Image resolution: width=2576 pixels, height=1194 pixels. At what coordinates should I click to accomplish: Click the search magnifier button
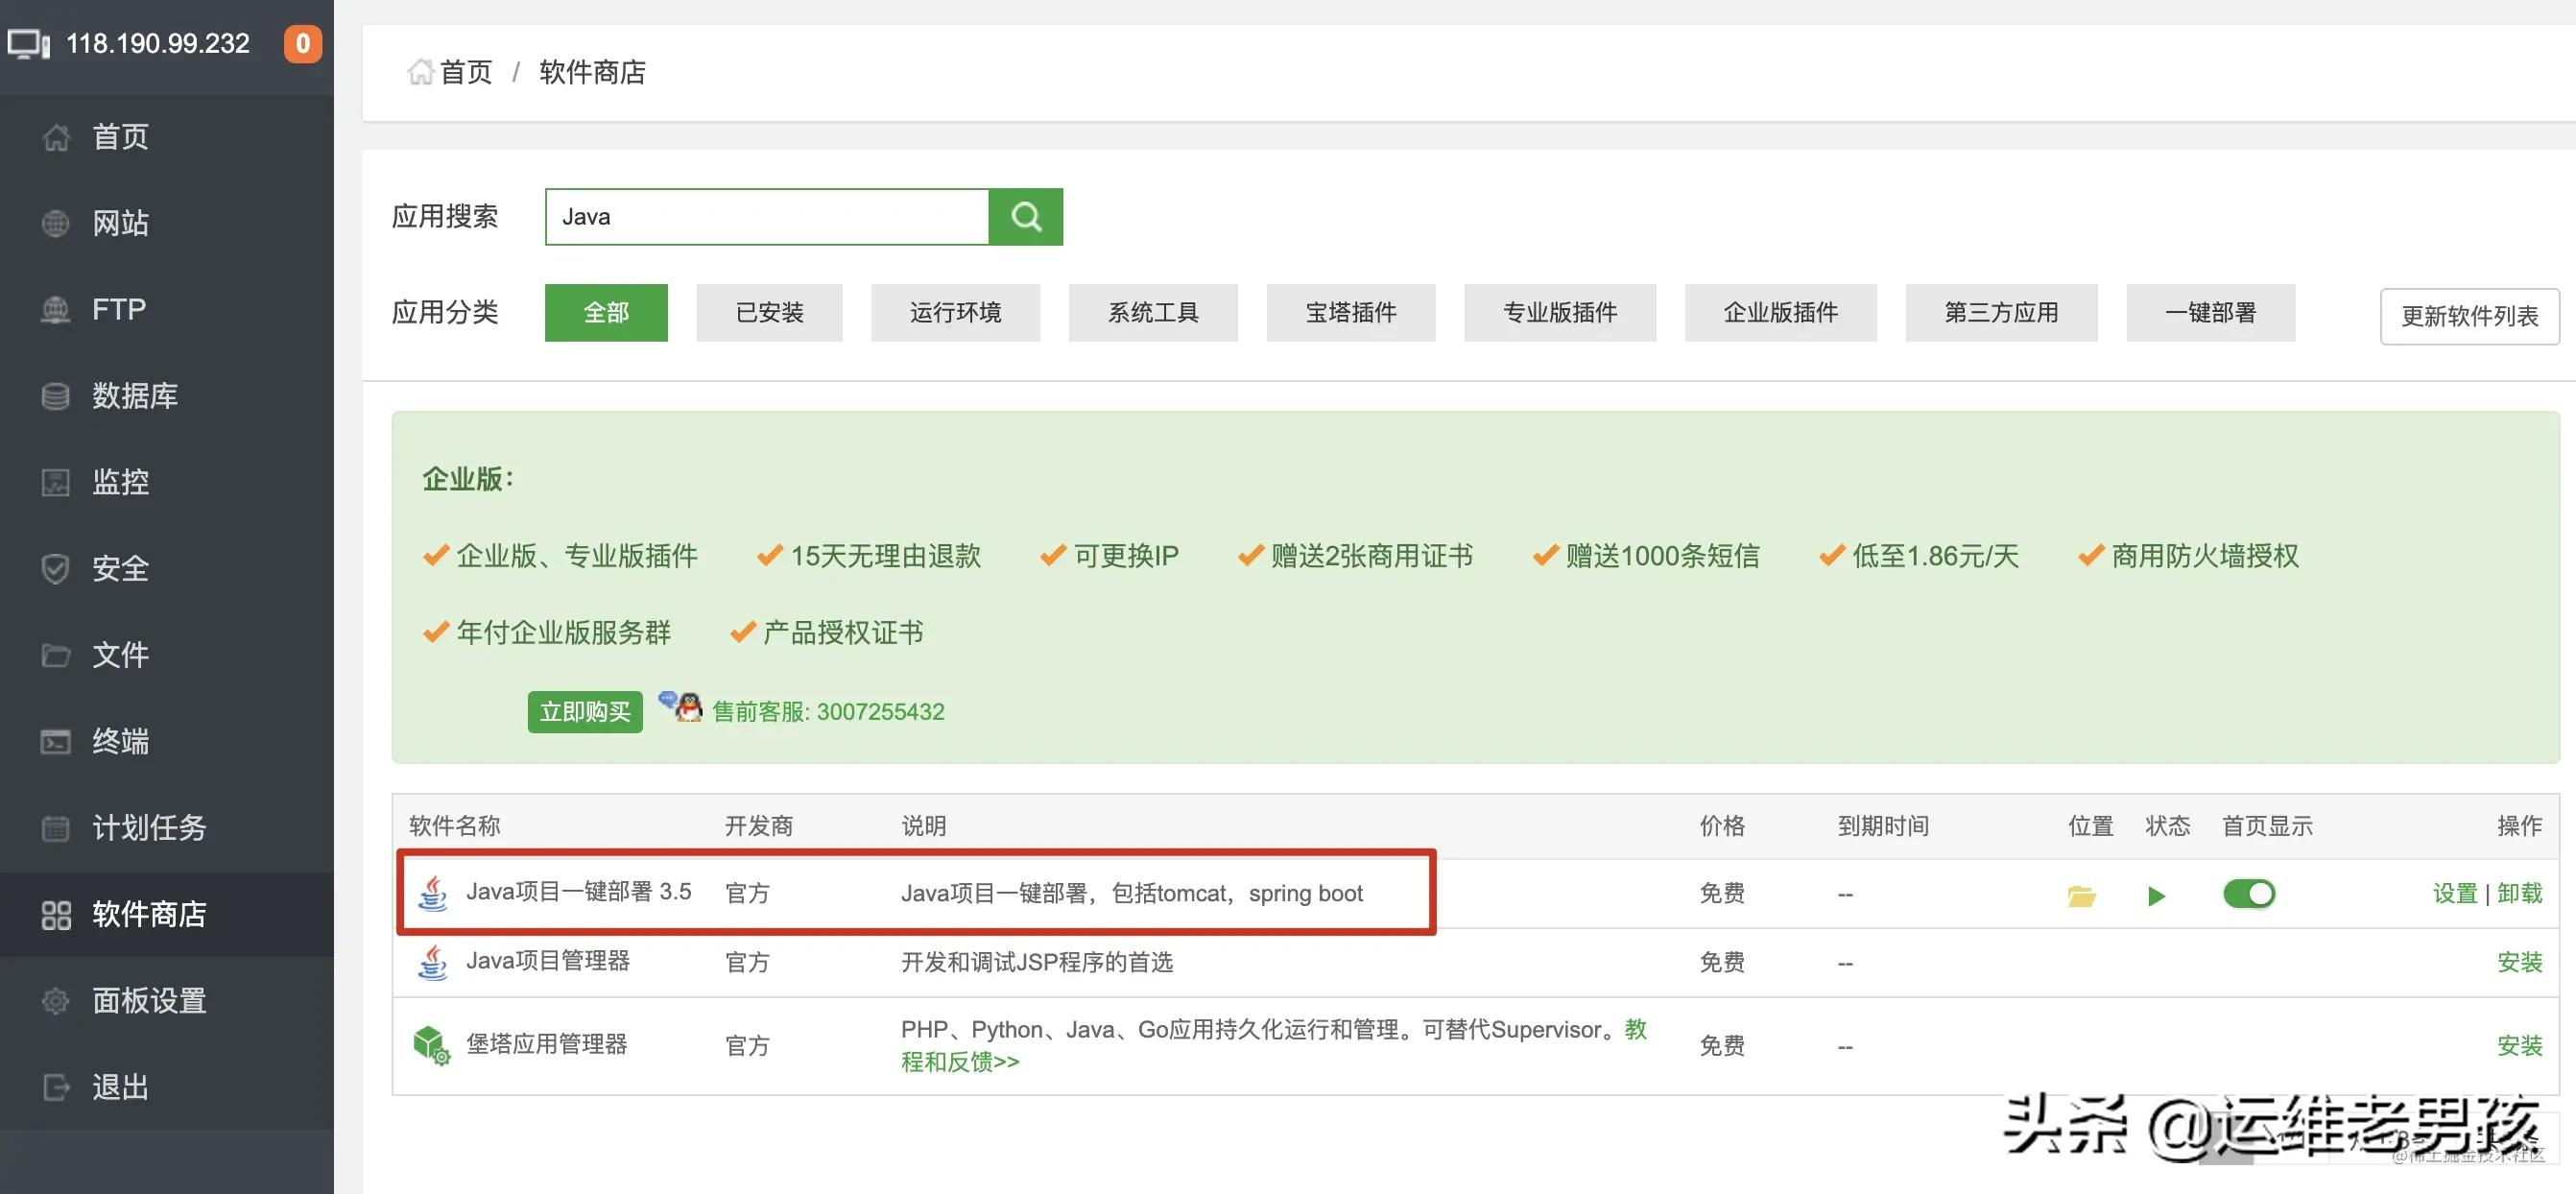1026,216
